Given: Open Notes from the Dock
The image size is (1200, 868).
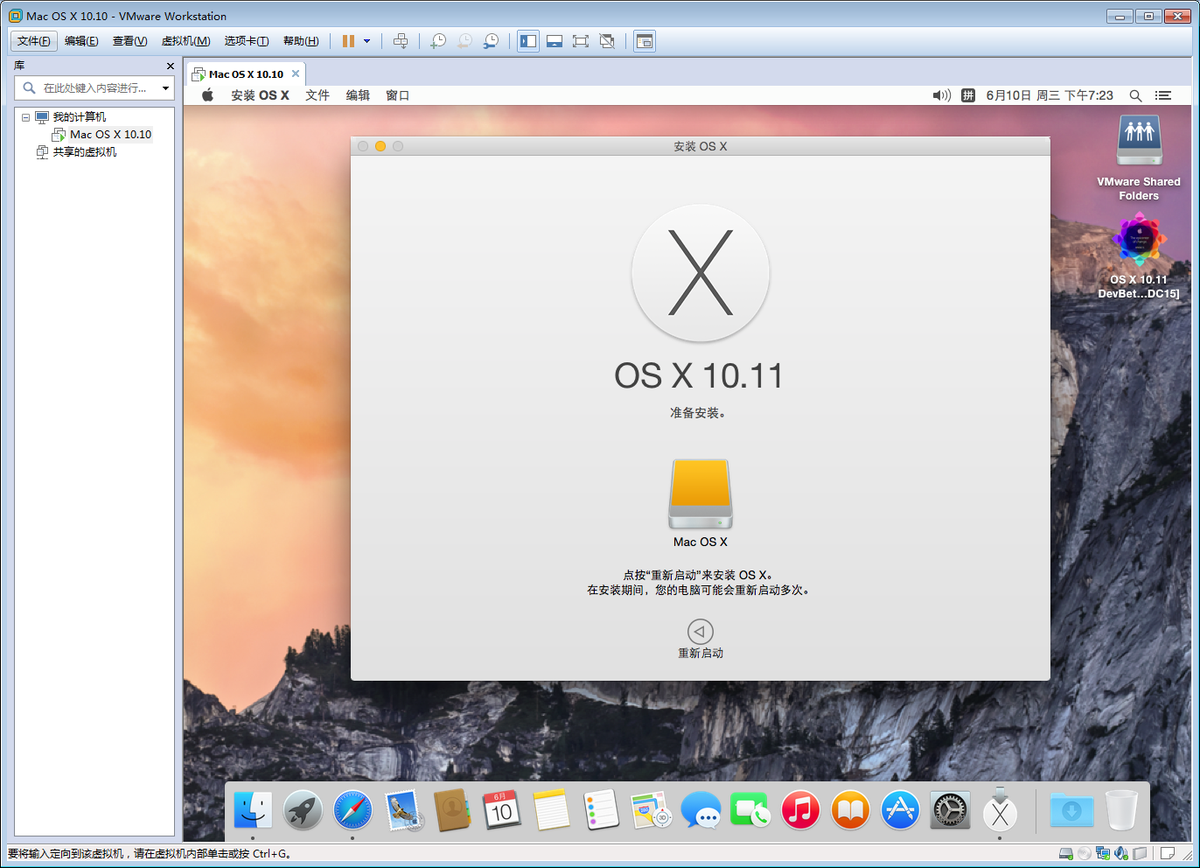Looking at the screenshot, I should tap(551, 809).
